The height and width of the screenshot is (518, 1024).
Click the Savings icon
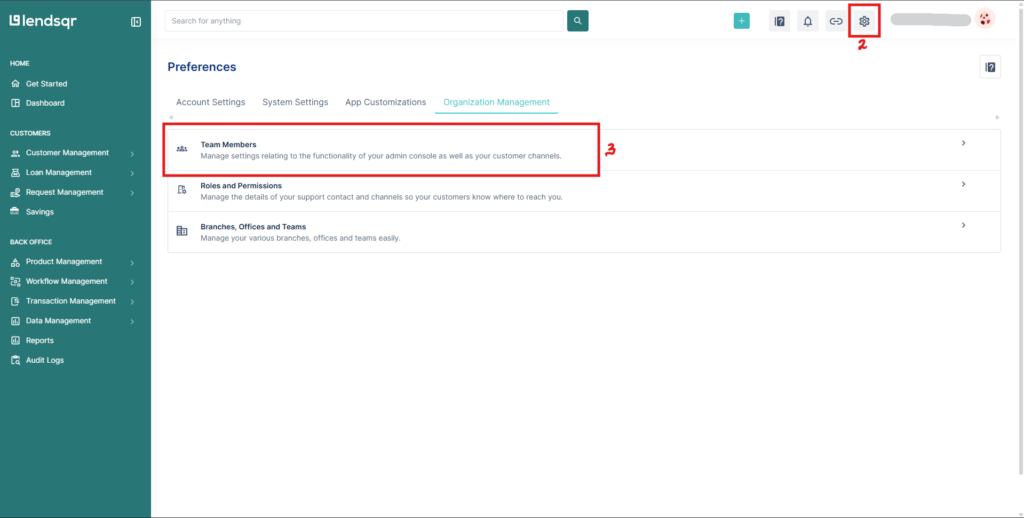(16, 212)
